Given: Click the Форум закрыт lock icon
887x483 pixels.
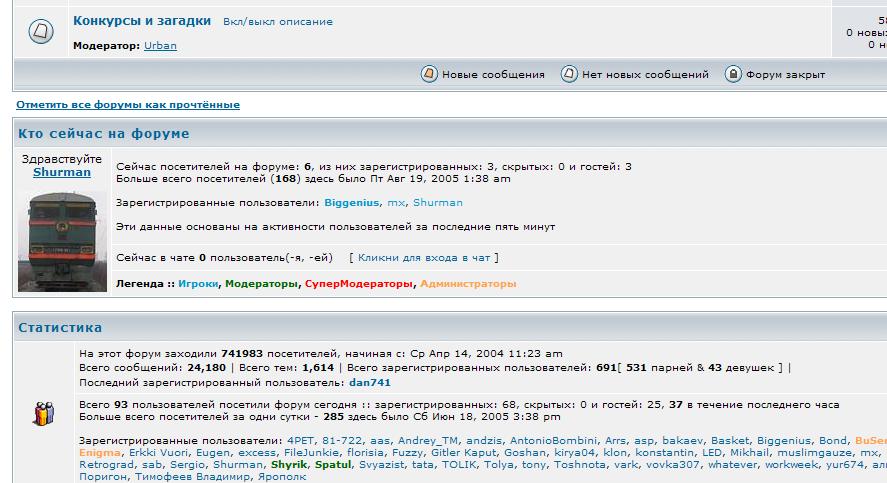Looking at the screenshot, I should pos(733,74).
